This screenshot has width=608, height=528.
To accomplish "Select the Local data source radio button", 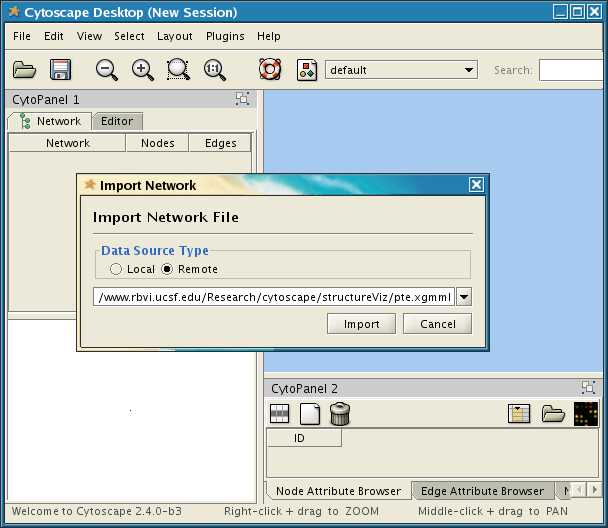I will tap(116, 269).
